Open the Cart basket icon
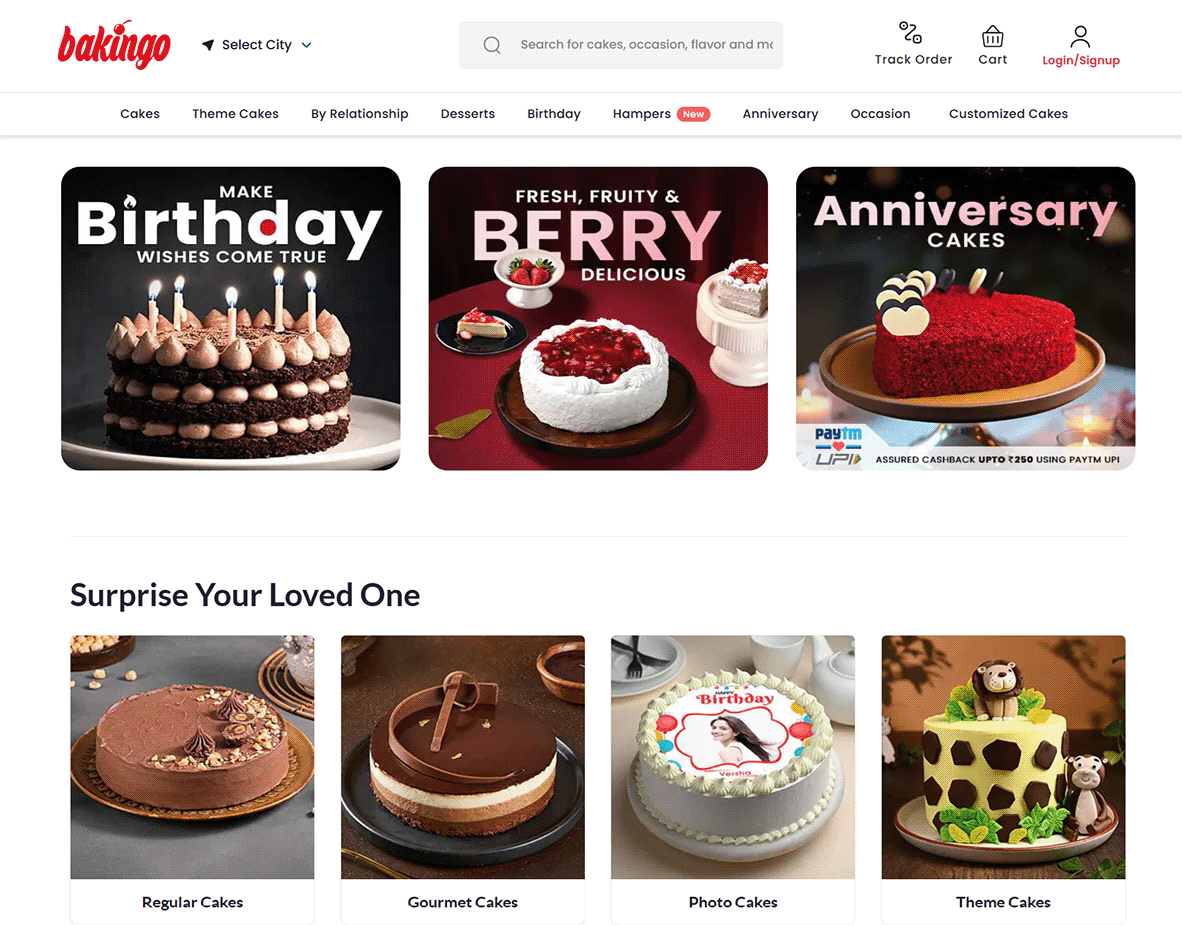Screen dimensions: 1182x925 tap(992, 35)
